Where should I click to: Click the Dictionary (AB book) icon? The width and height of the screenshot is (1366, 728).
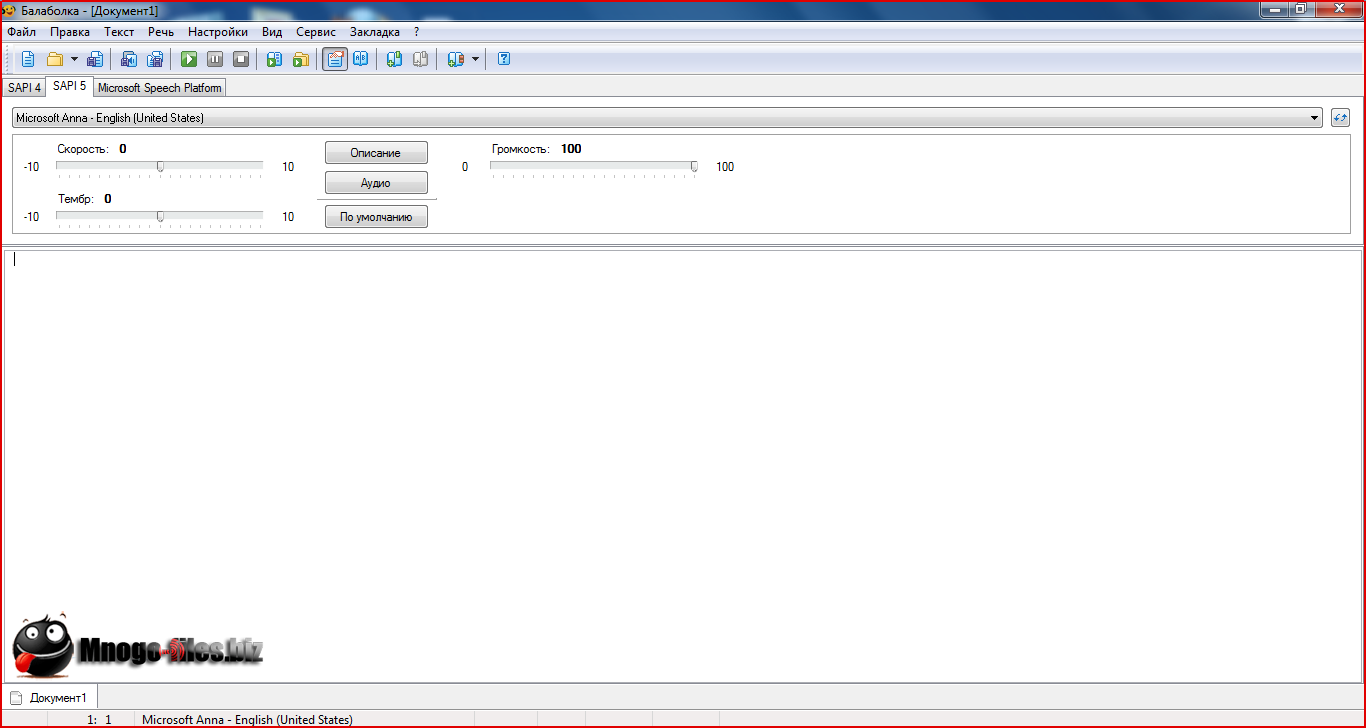tap(361, 59)
